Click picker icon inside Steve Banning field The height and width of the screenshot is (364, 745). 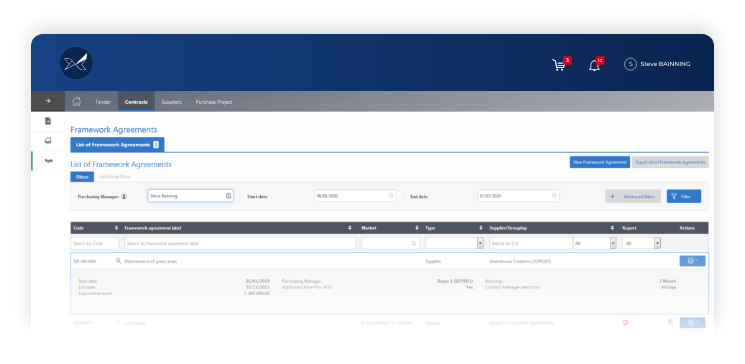tap(228, 195)
